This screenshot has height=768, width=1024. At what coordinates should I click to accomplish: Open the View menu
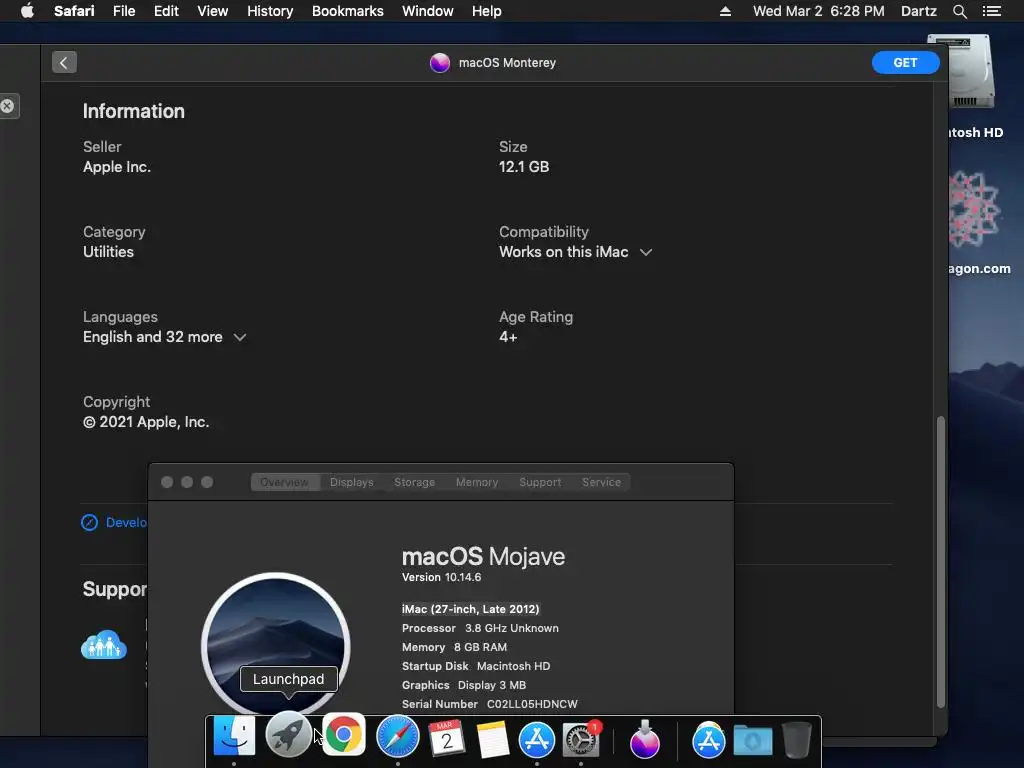[x=213, y=11]
